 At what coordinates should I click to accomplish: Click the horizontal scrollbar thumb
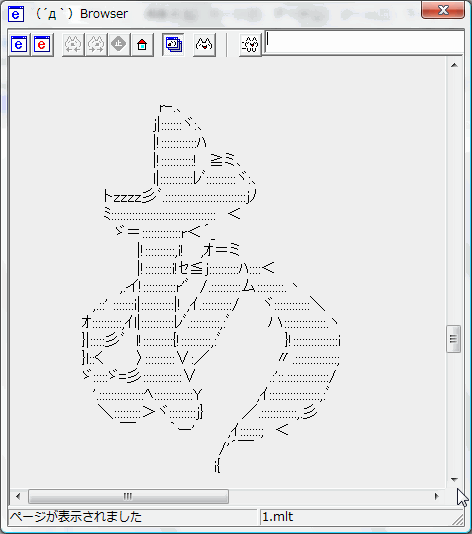(x=128, y=496)
